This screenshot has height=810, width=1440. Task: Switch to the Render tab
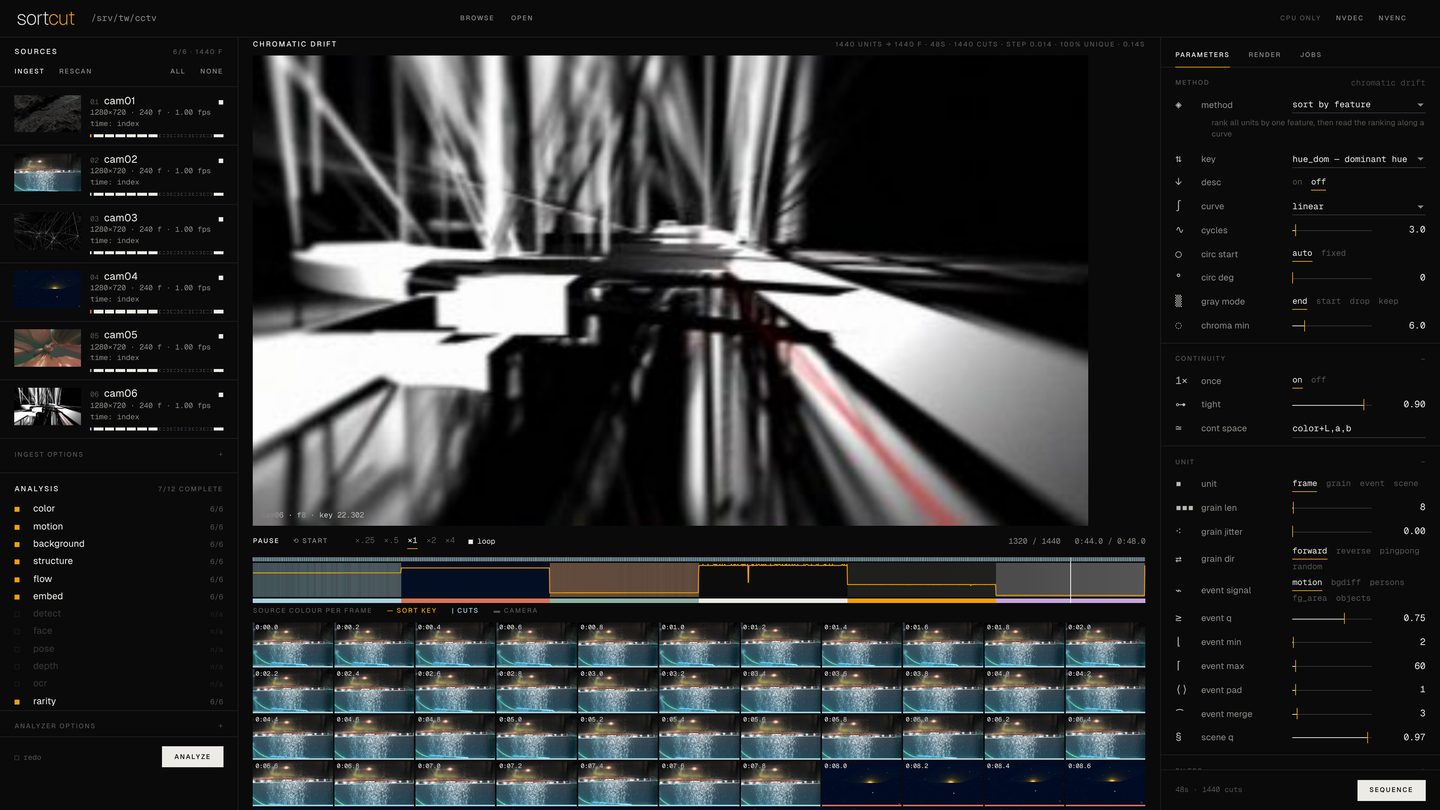(1264, 55)
